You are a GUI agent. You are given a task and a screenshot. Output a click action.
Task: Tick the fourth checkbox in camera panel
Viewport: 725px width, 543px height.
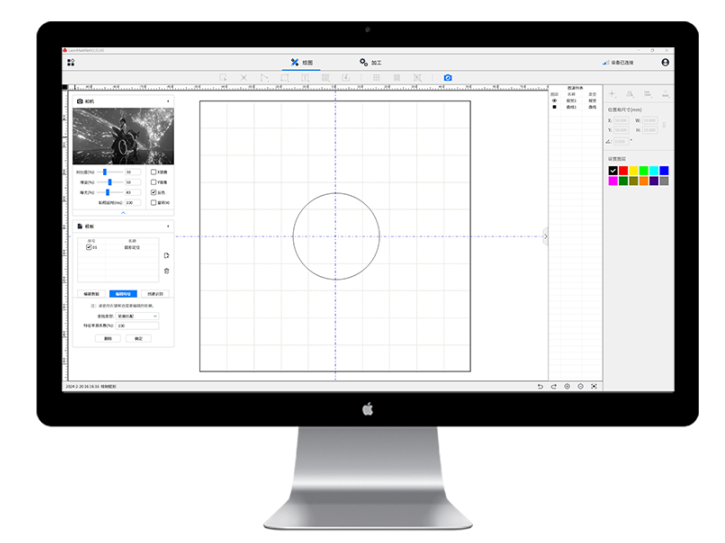click(x=154, y=203)
